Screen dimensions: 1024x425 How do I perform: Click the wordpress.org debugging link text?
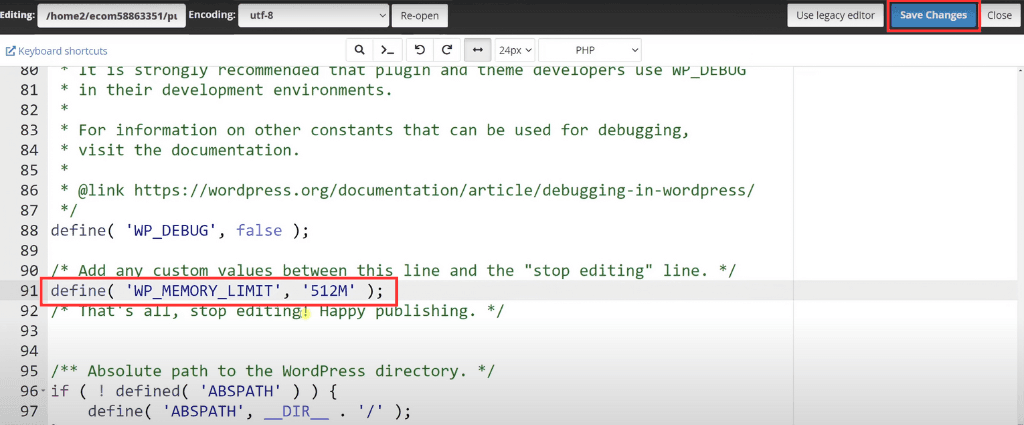[444, 191]
